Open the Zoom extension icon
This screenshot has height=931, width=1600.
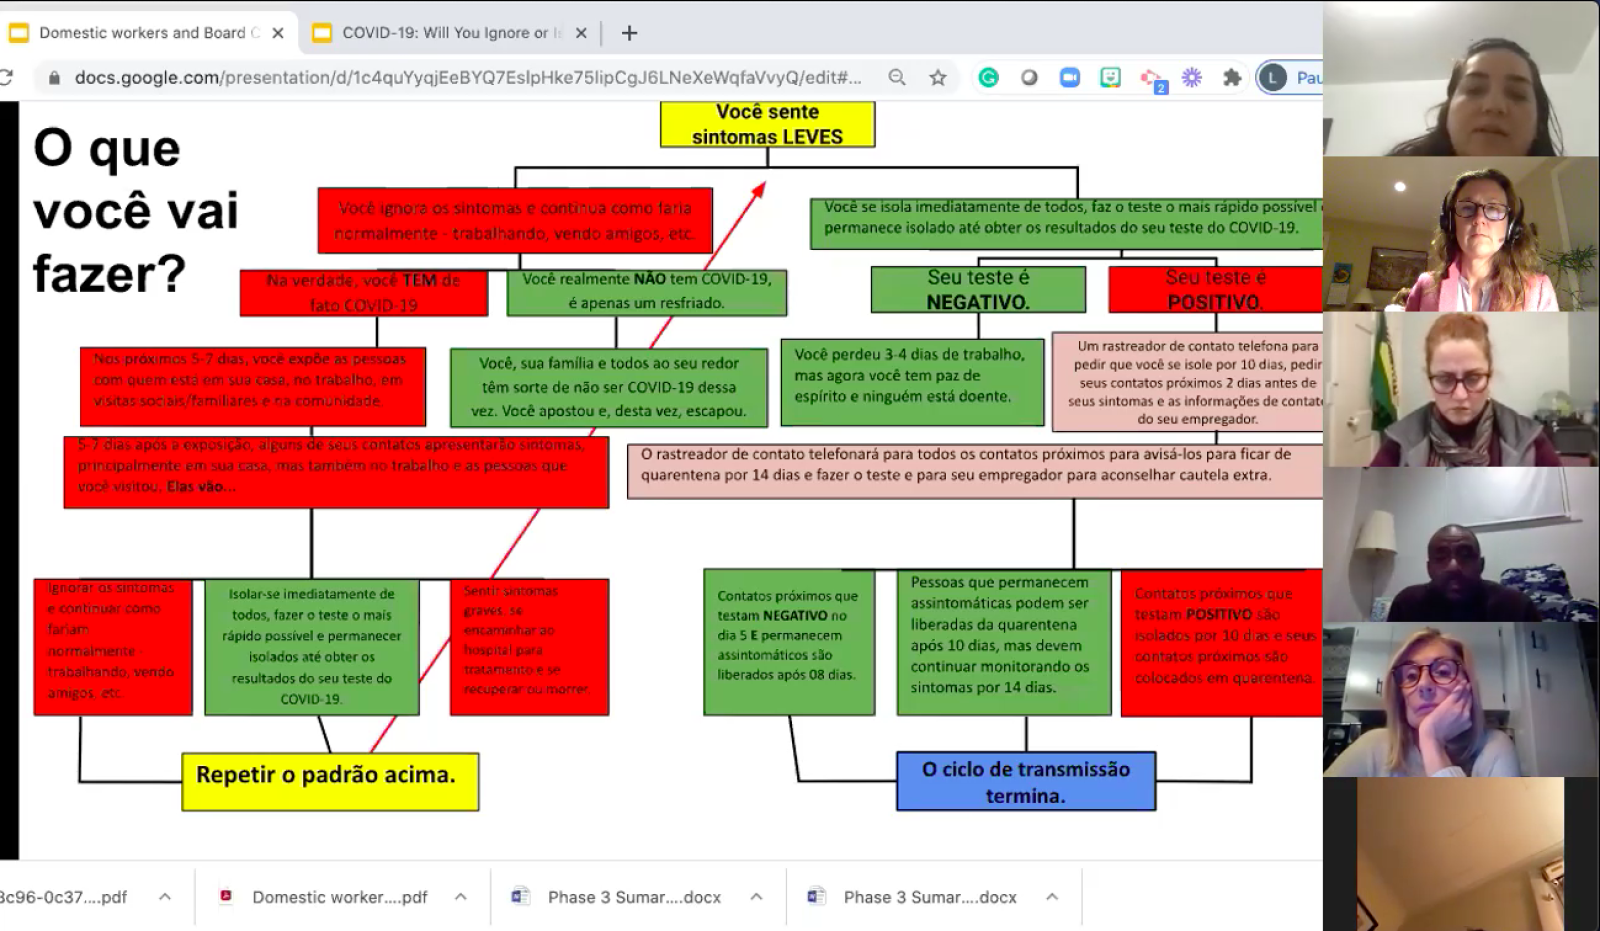1070,77
